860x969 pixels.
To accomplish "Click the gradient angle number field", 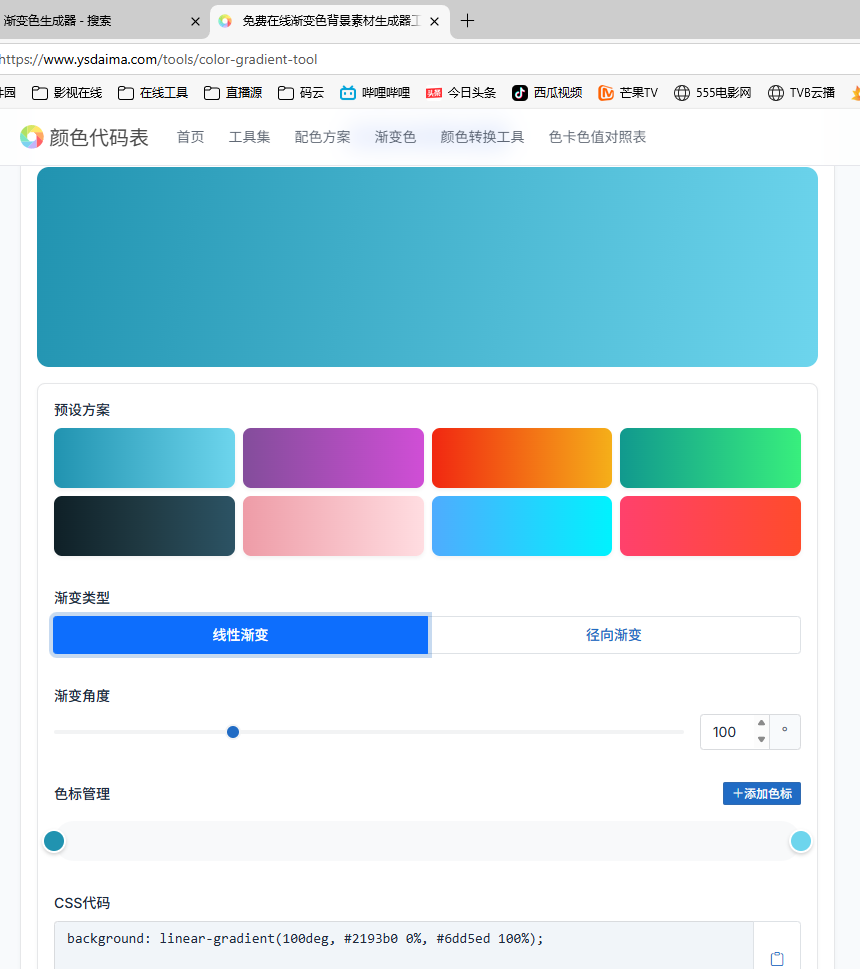I will pos(726,732).
